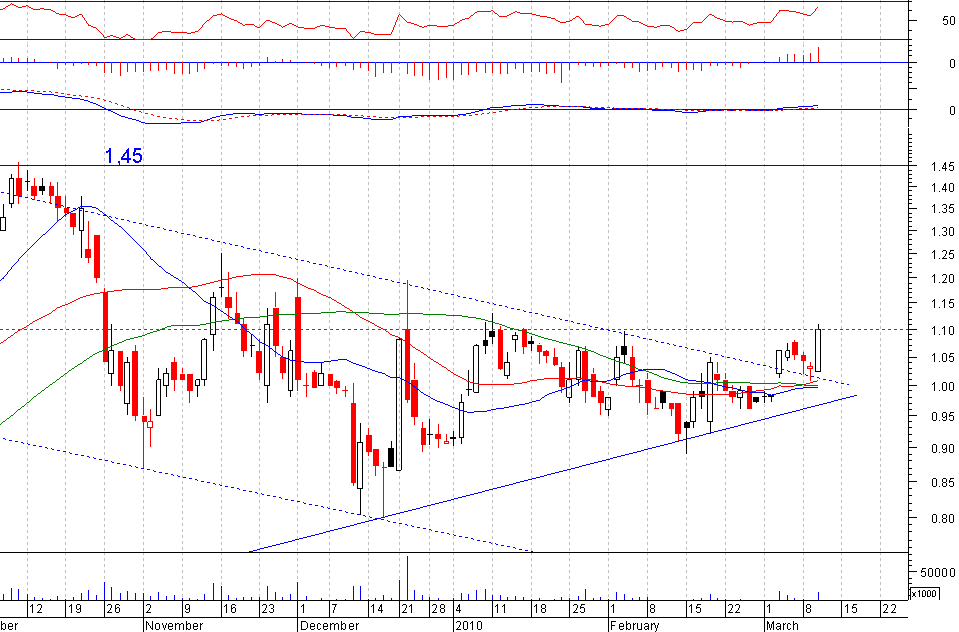This screenshot has width=959, height=632.
Task: Select the "25" date label in January
Action: coord(578,609)
